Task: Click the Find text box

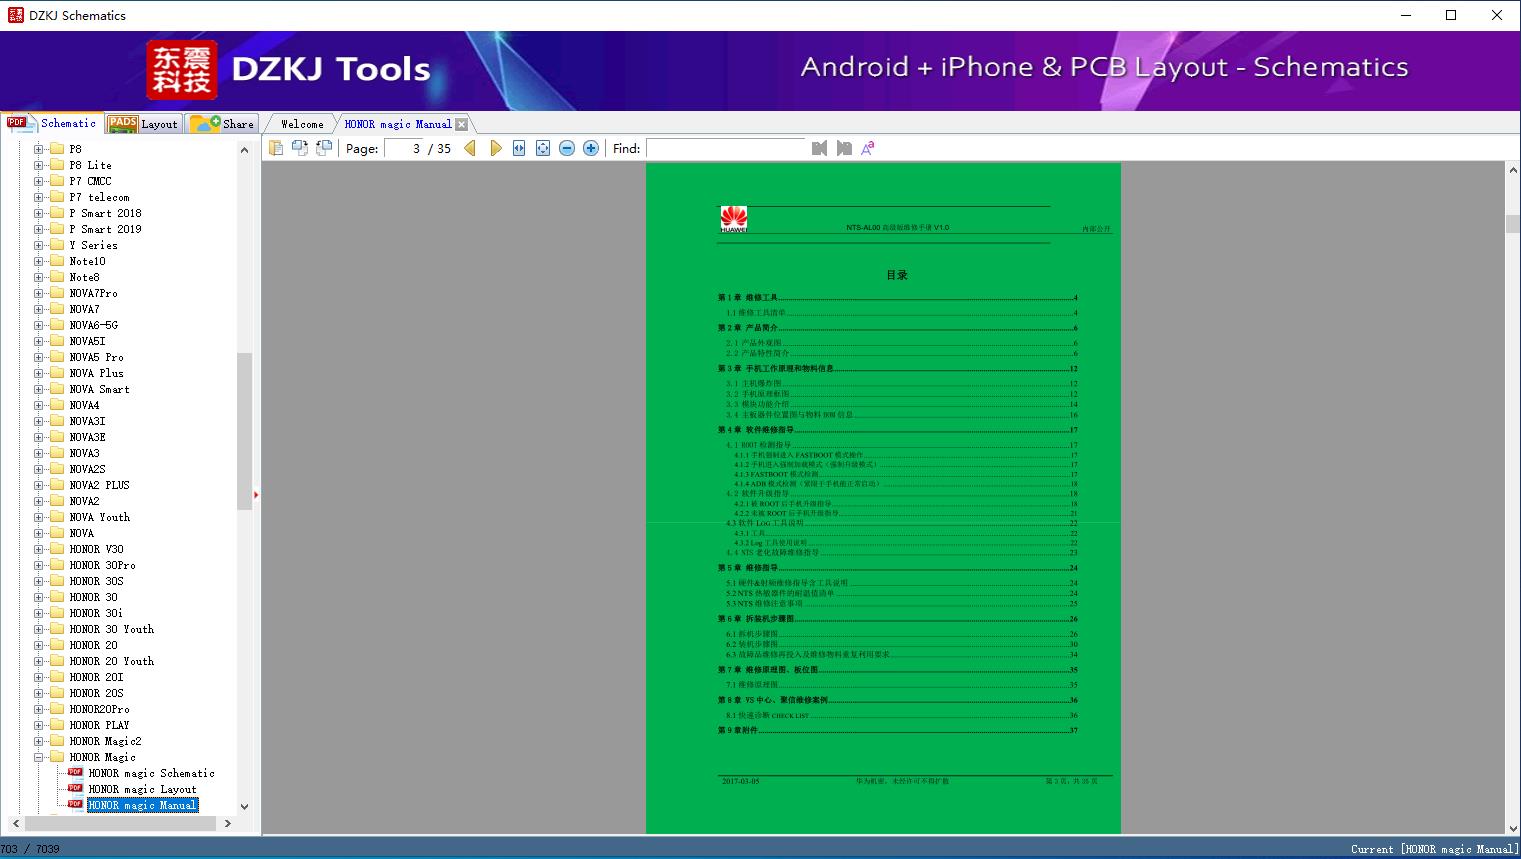Action: (x=725, y=148)
